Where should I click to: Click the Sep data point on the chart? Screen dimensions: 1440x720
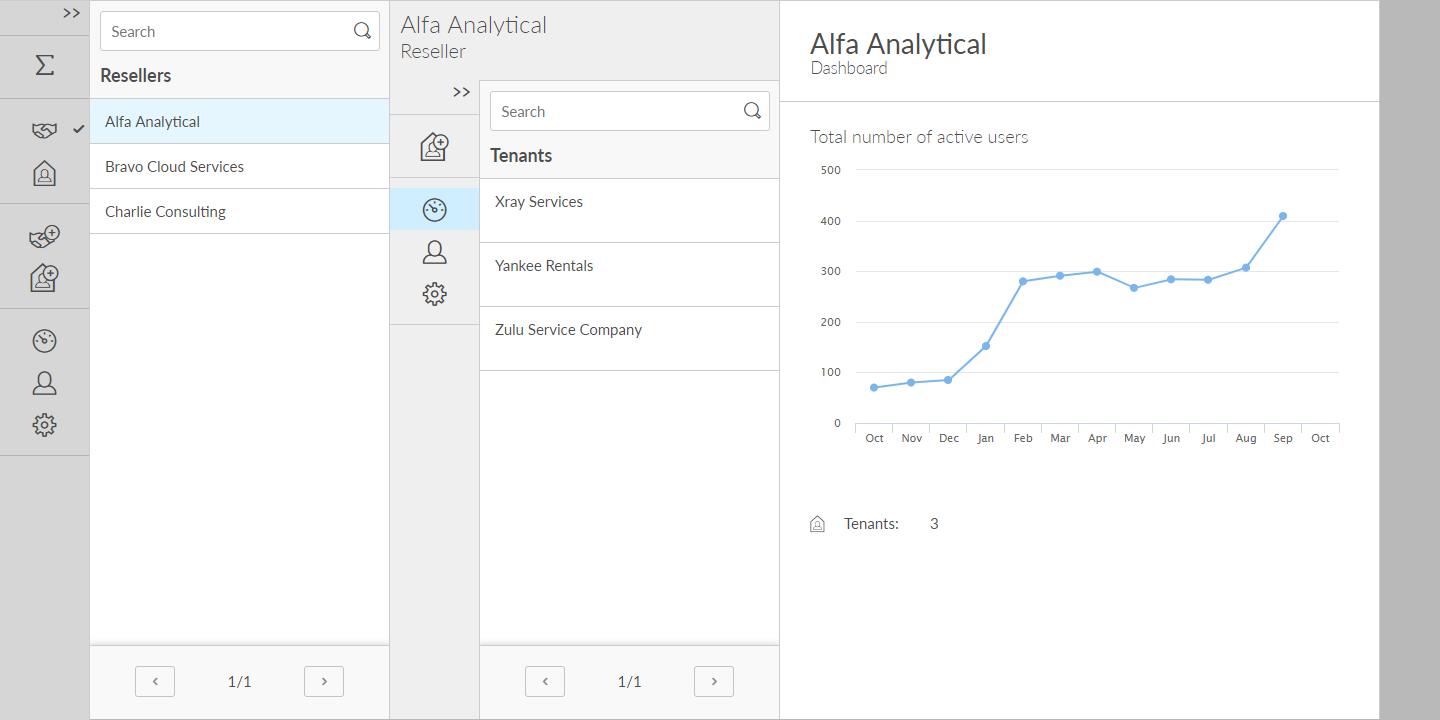pyautogui.click(x=1283, y=216)
